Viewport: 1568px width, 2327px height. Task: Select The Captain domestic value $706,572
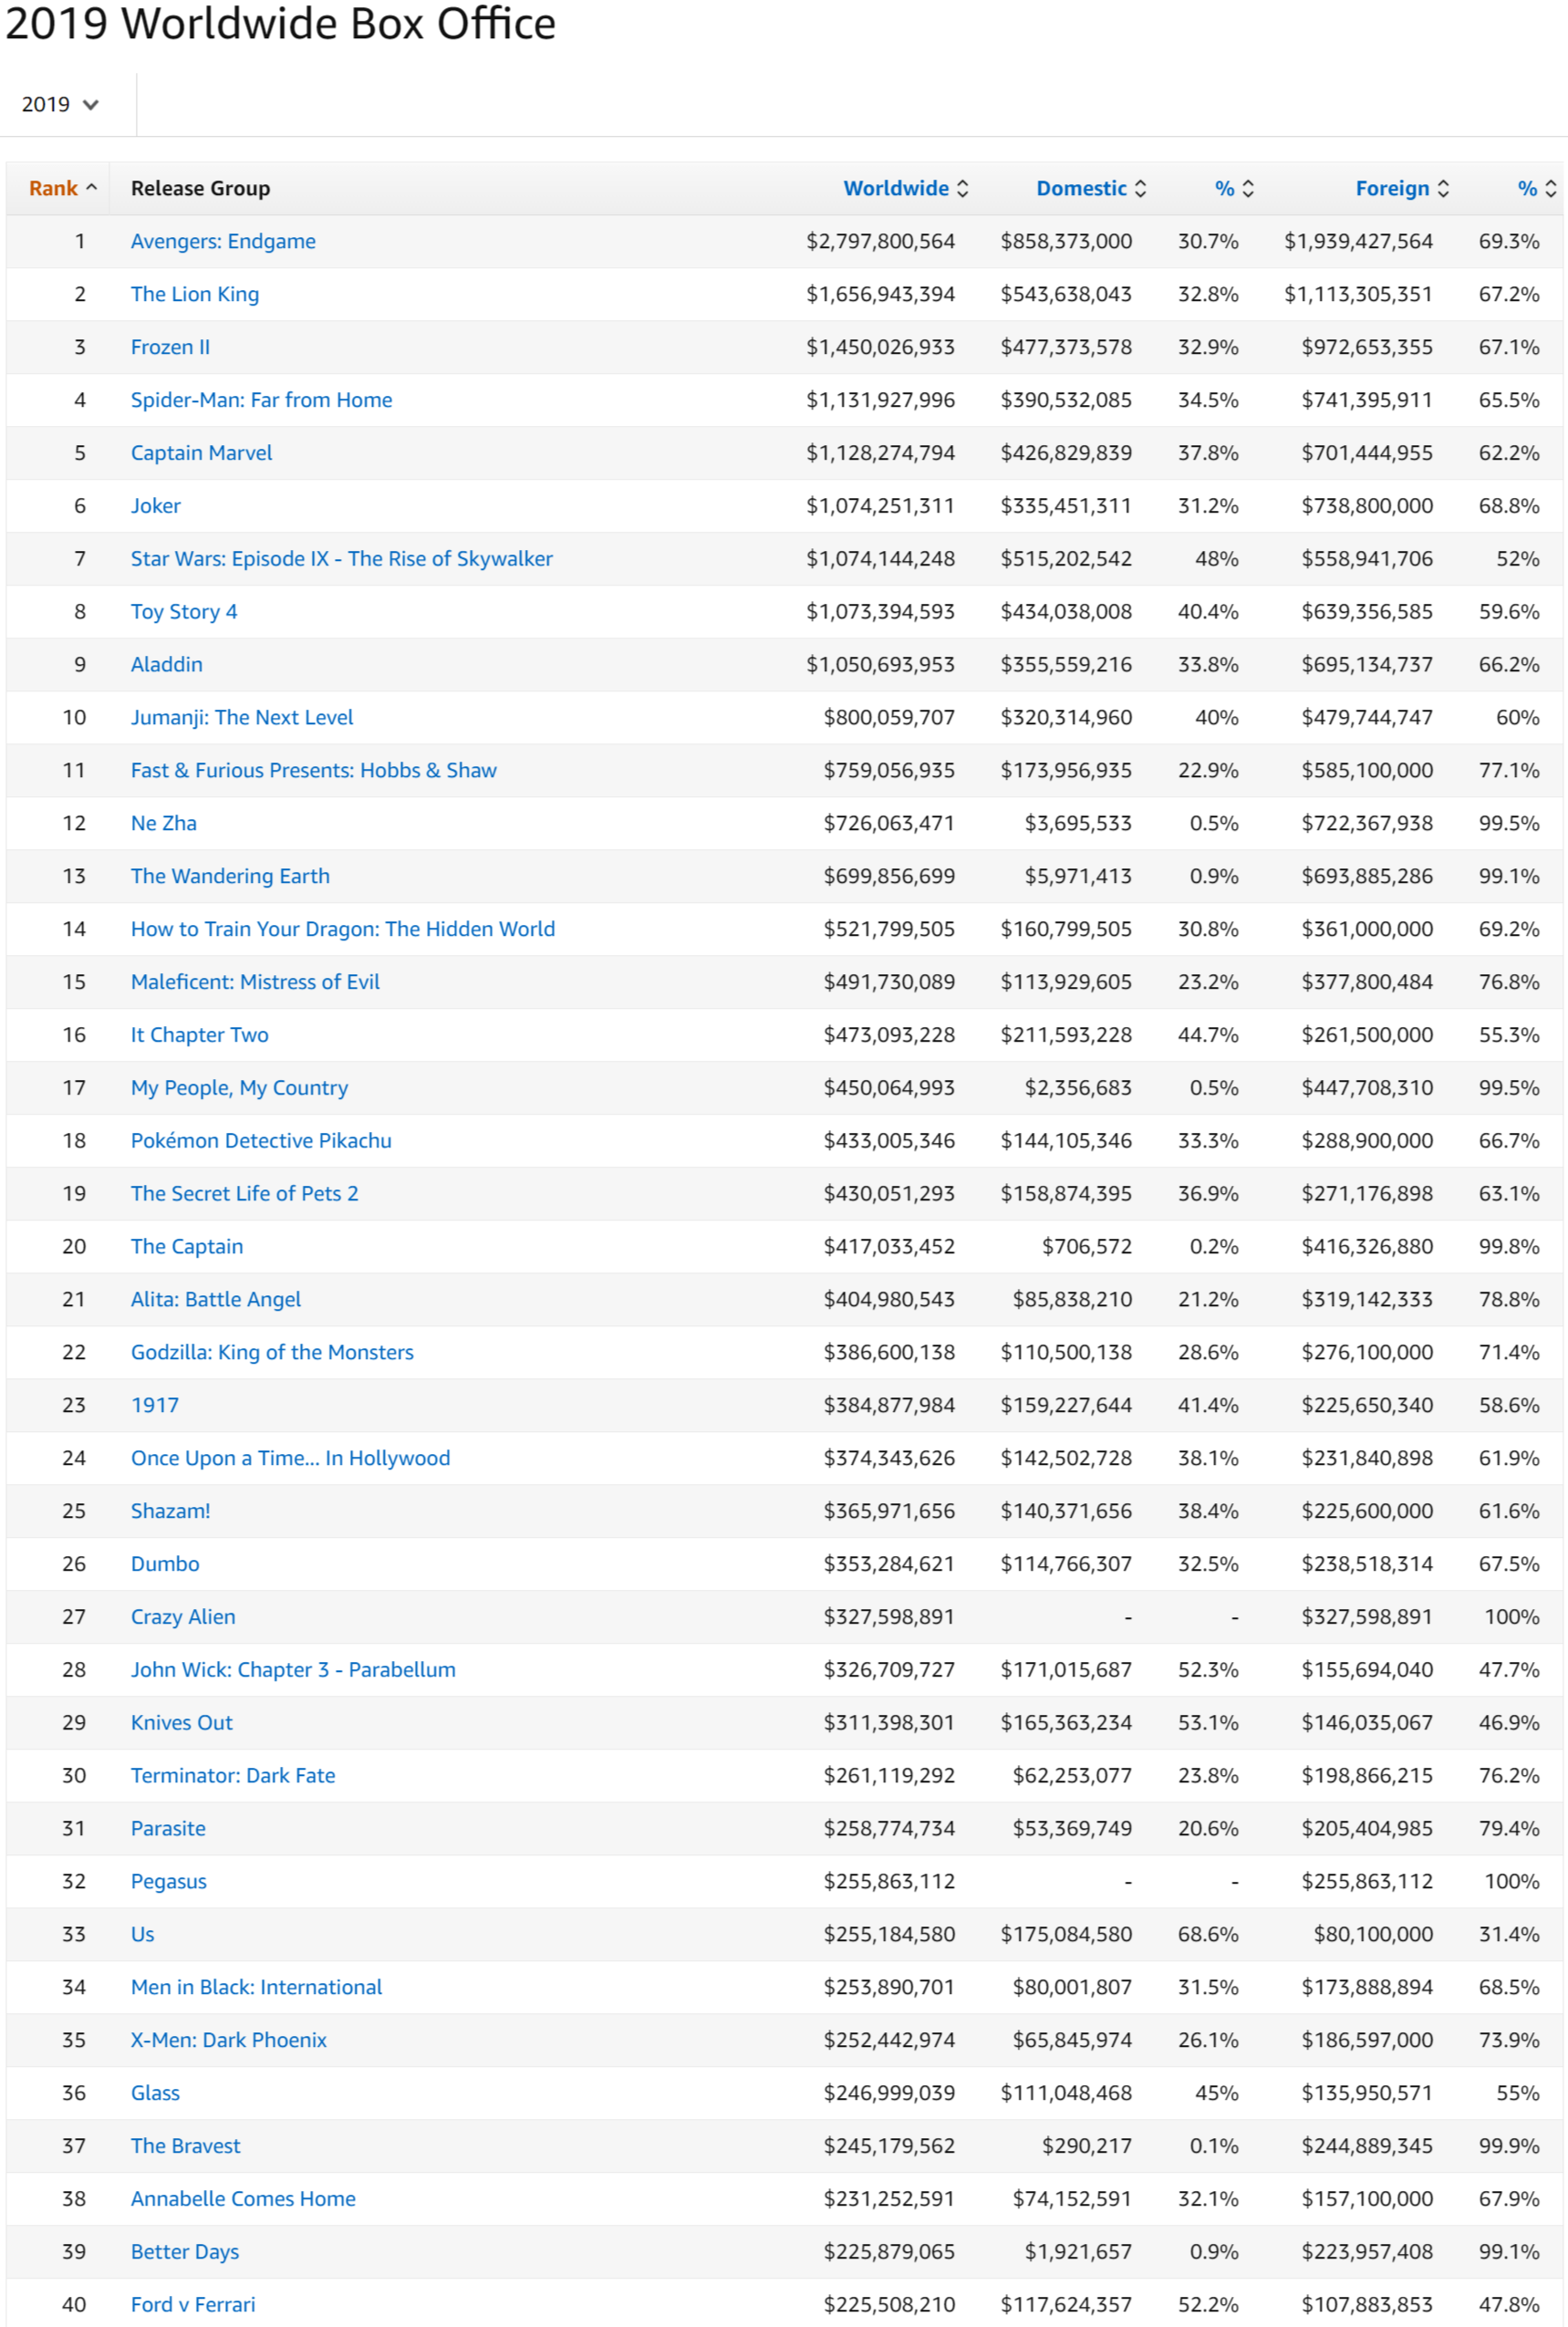click(1087, 1247)
